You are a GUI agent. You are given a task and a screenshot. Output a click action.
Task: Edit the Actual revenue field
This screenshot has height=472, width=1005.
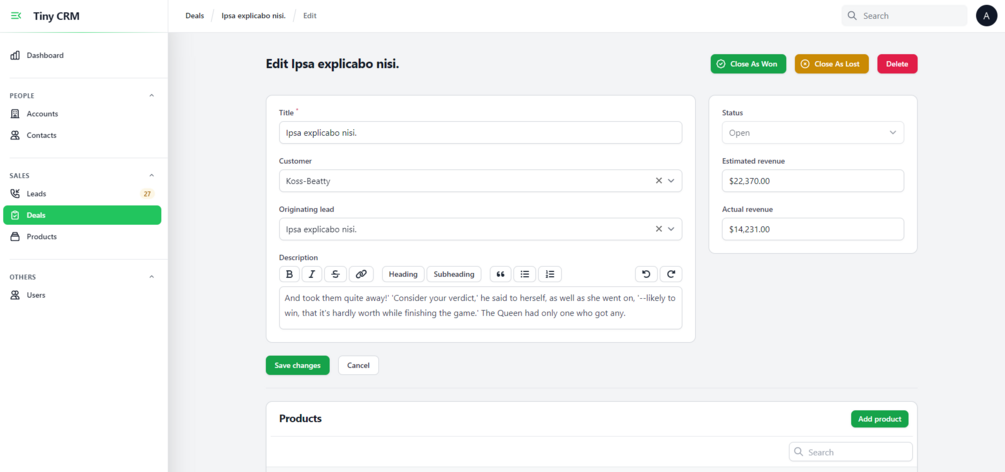813,229
